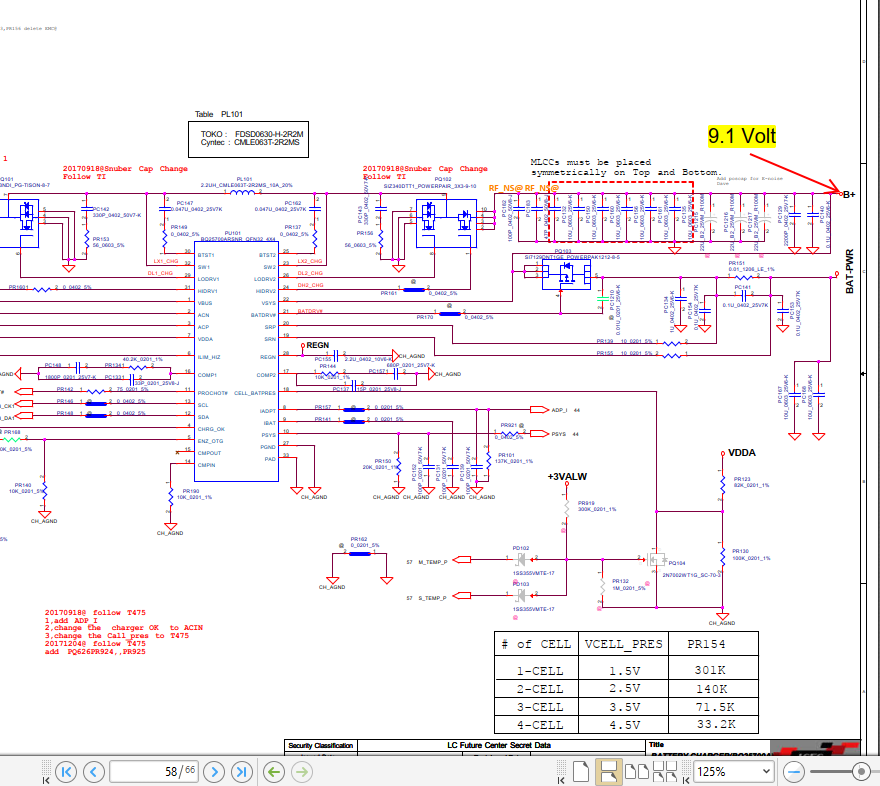Click the 'PROCHOT#' pin label
This screenshot has width=880, height=786.
(213, 393)
